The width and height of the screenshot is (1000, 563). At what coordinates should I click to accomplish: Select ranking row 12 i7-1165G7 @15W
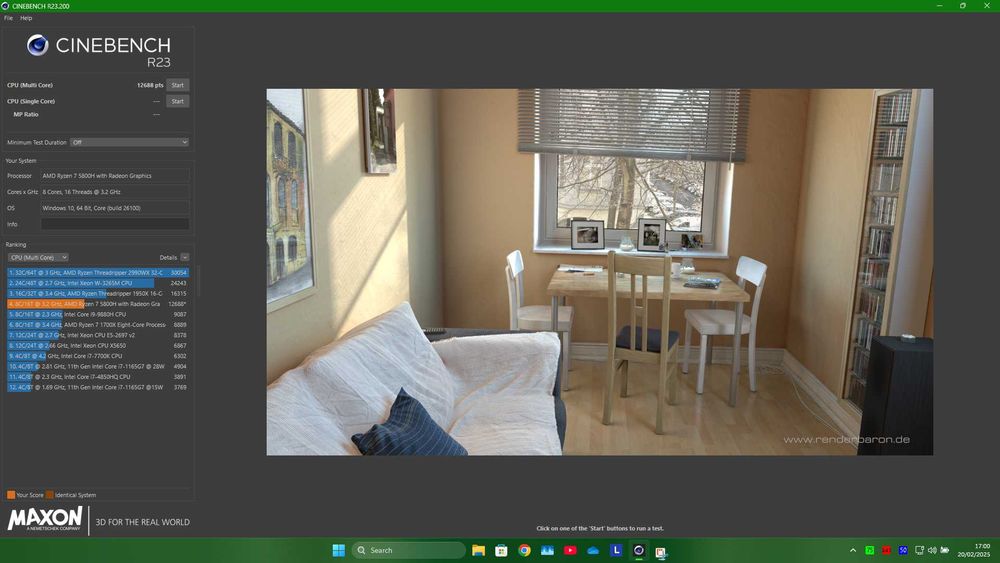point(98,387)
